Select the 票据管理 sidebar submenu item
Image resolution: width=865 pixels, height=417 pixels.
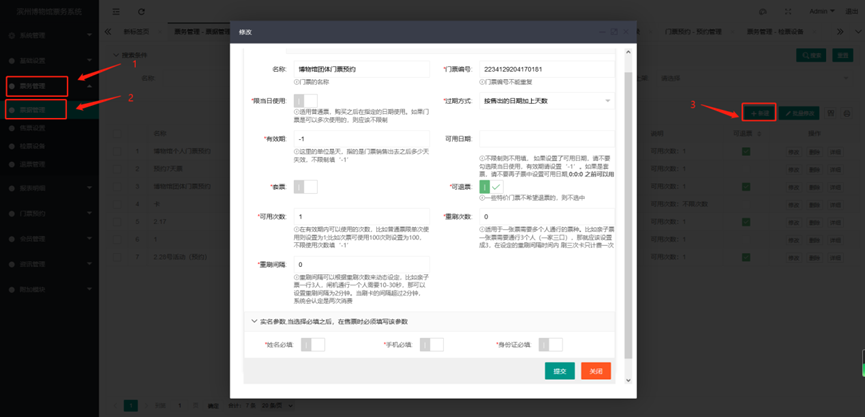pyautogui.click(x=36, y=109)
